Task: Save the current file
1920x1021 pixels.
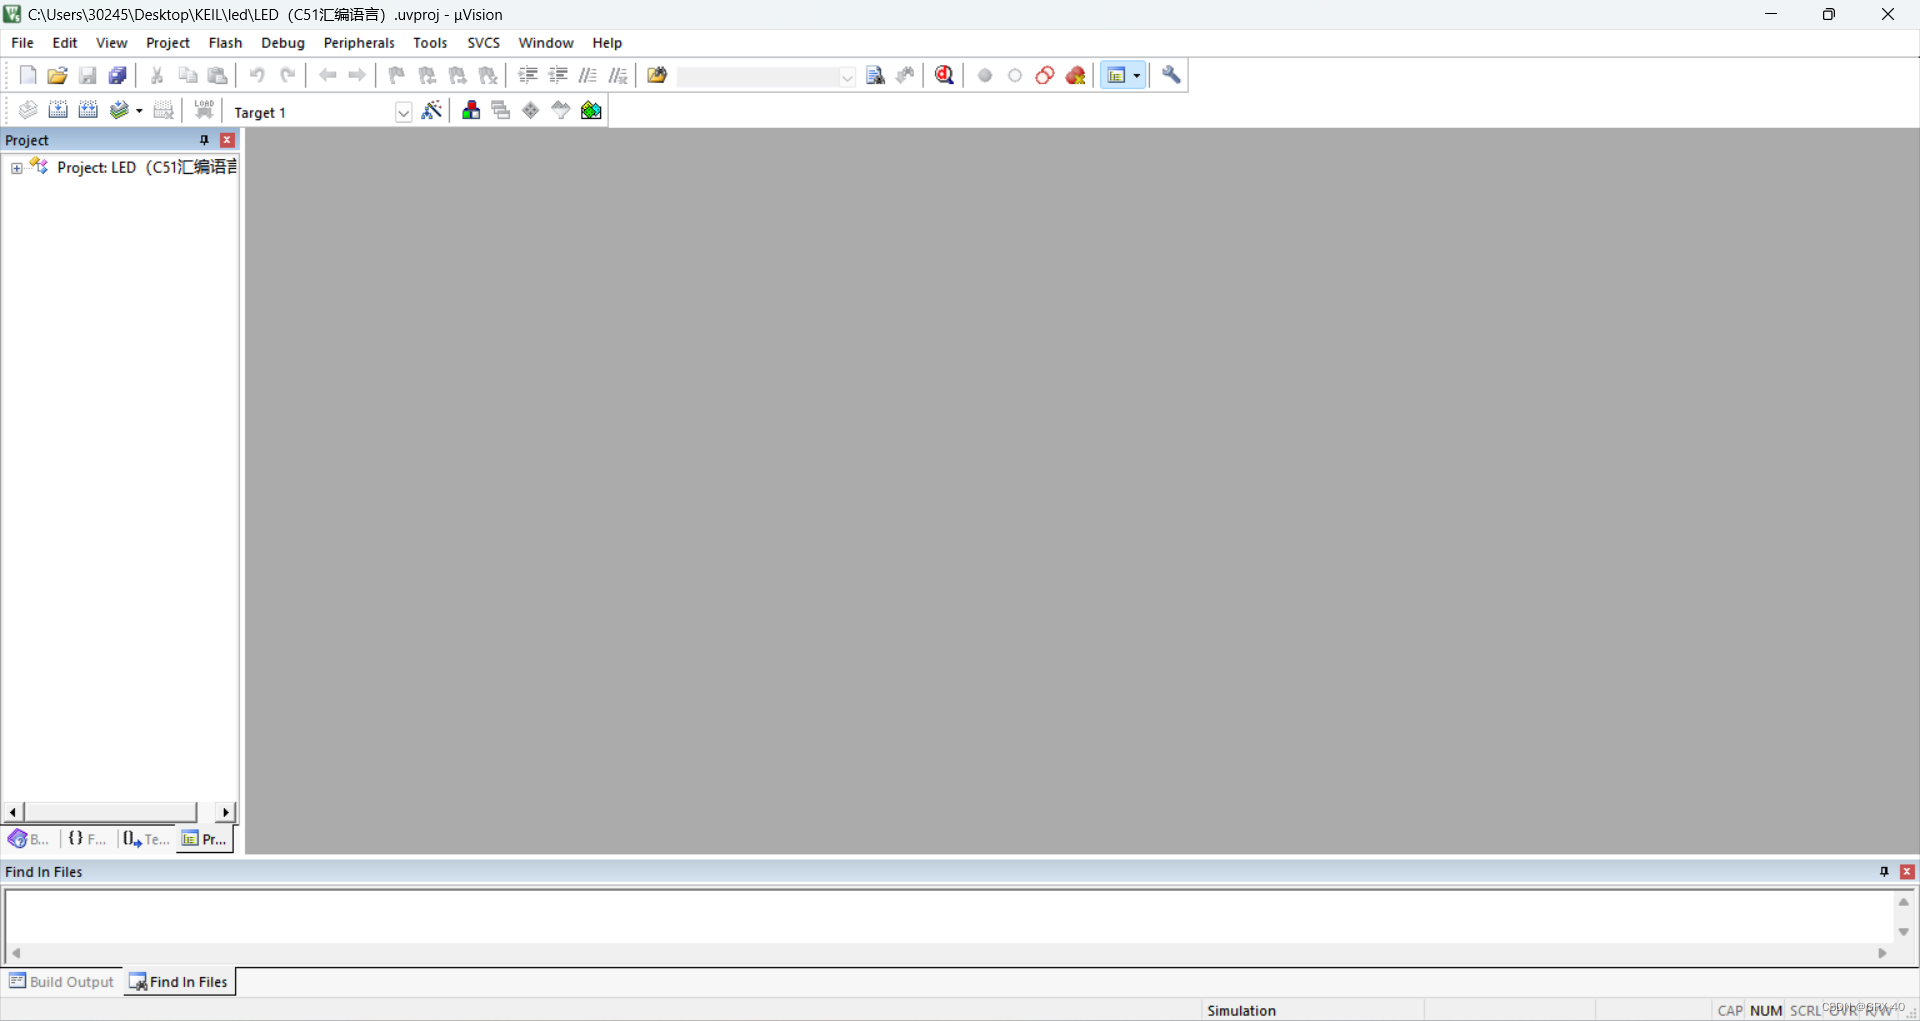Action: point(88,75)
